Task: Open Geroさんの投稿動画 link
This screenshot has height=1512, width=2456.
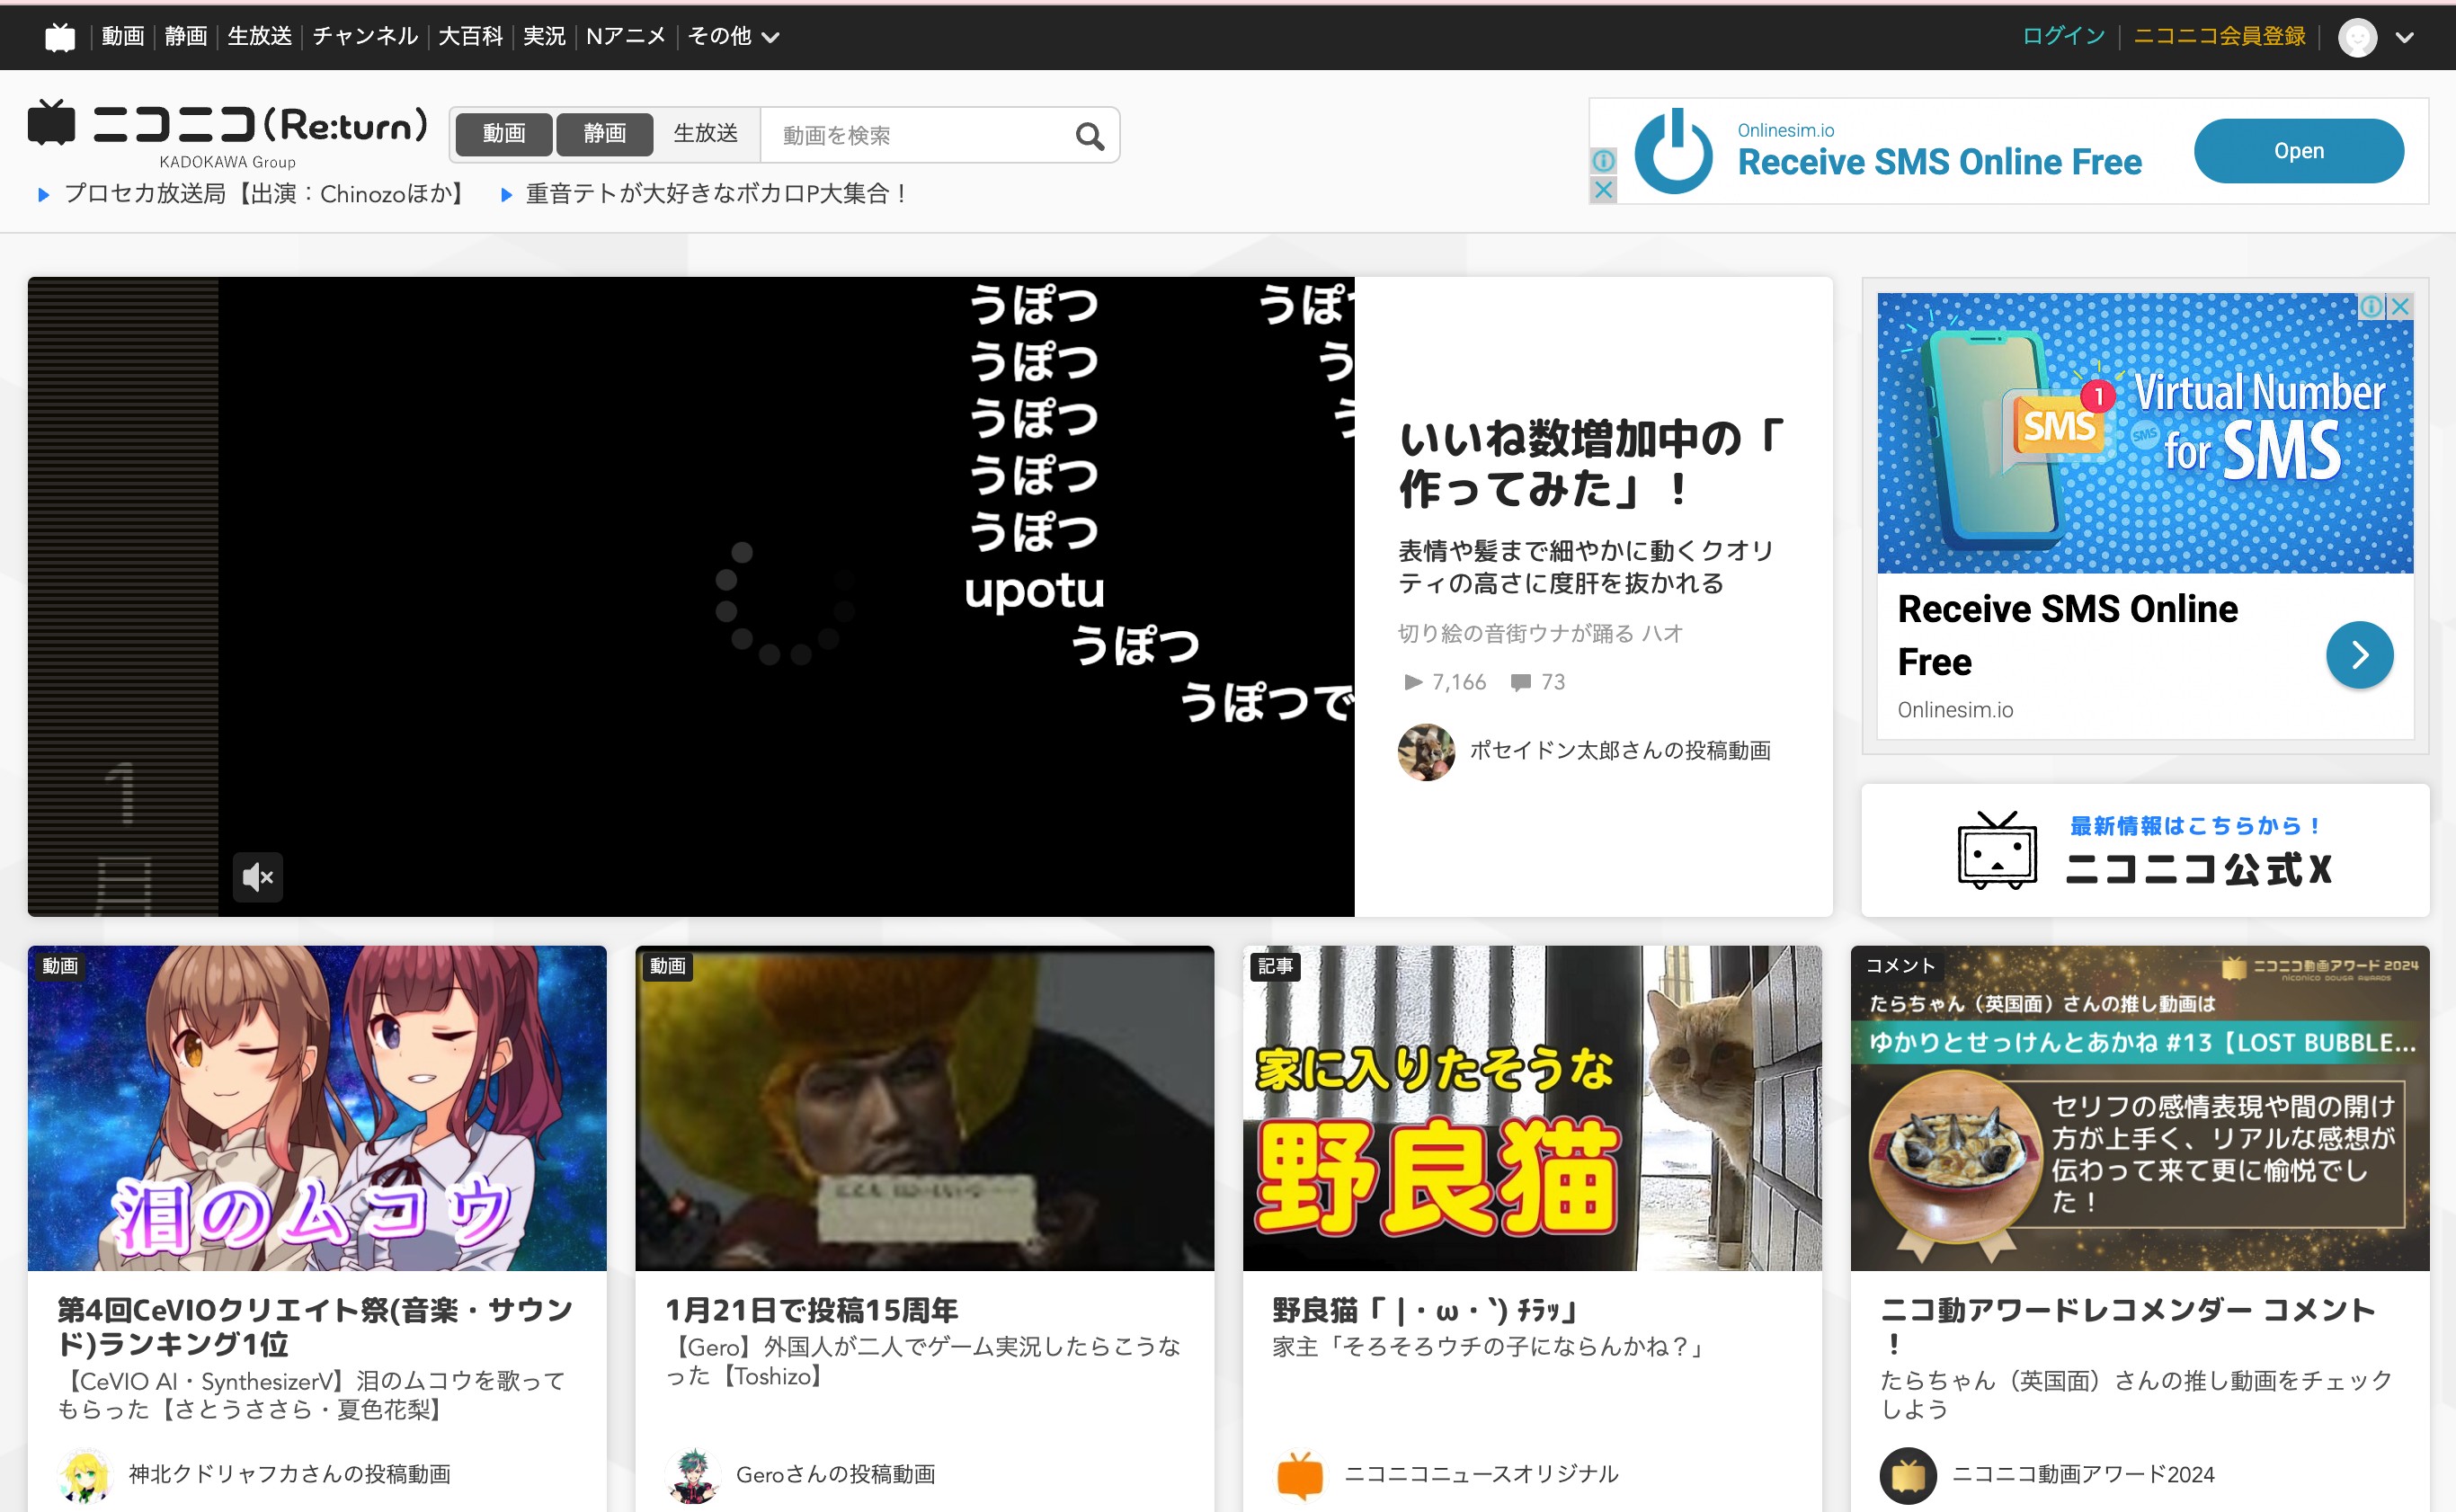Action: pyautogui.click(x=835, y=1474)
